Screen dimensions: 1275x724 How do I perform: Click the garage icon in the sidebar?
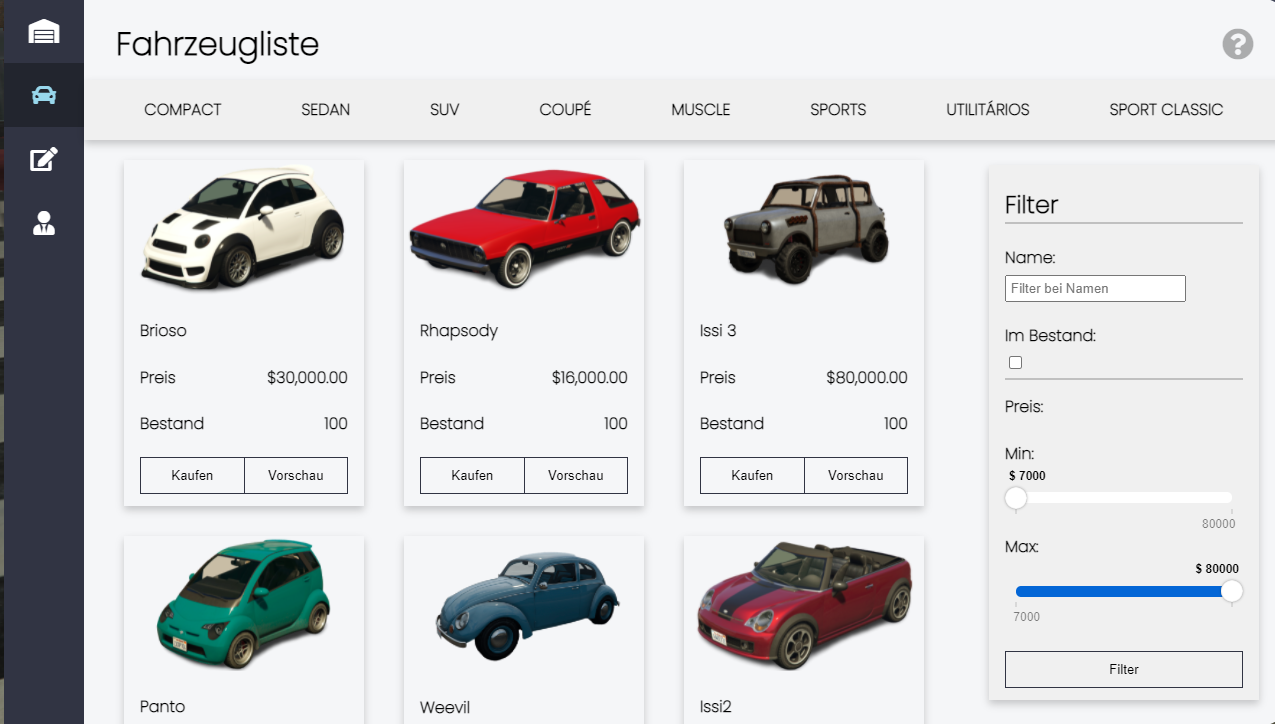click(44, 32)
